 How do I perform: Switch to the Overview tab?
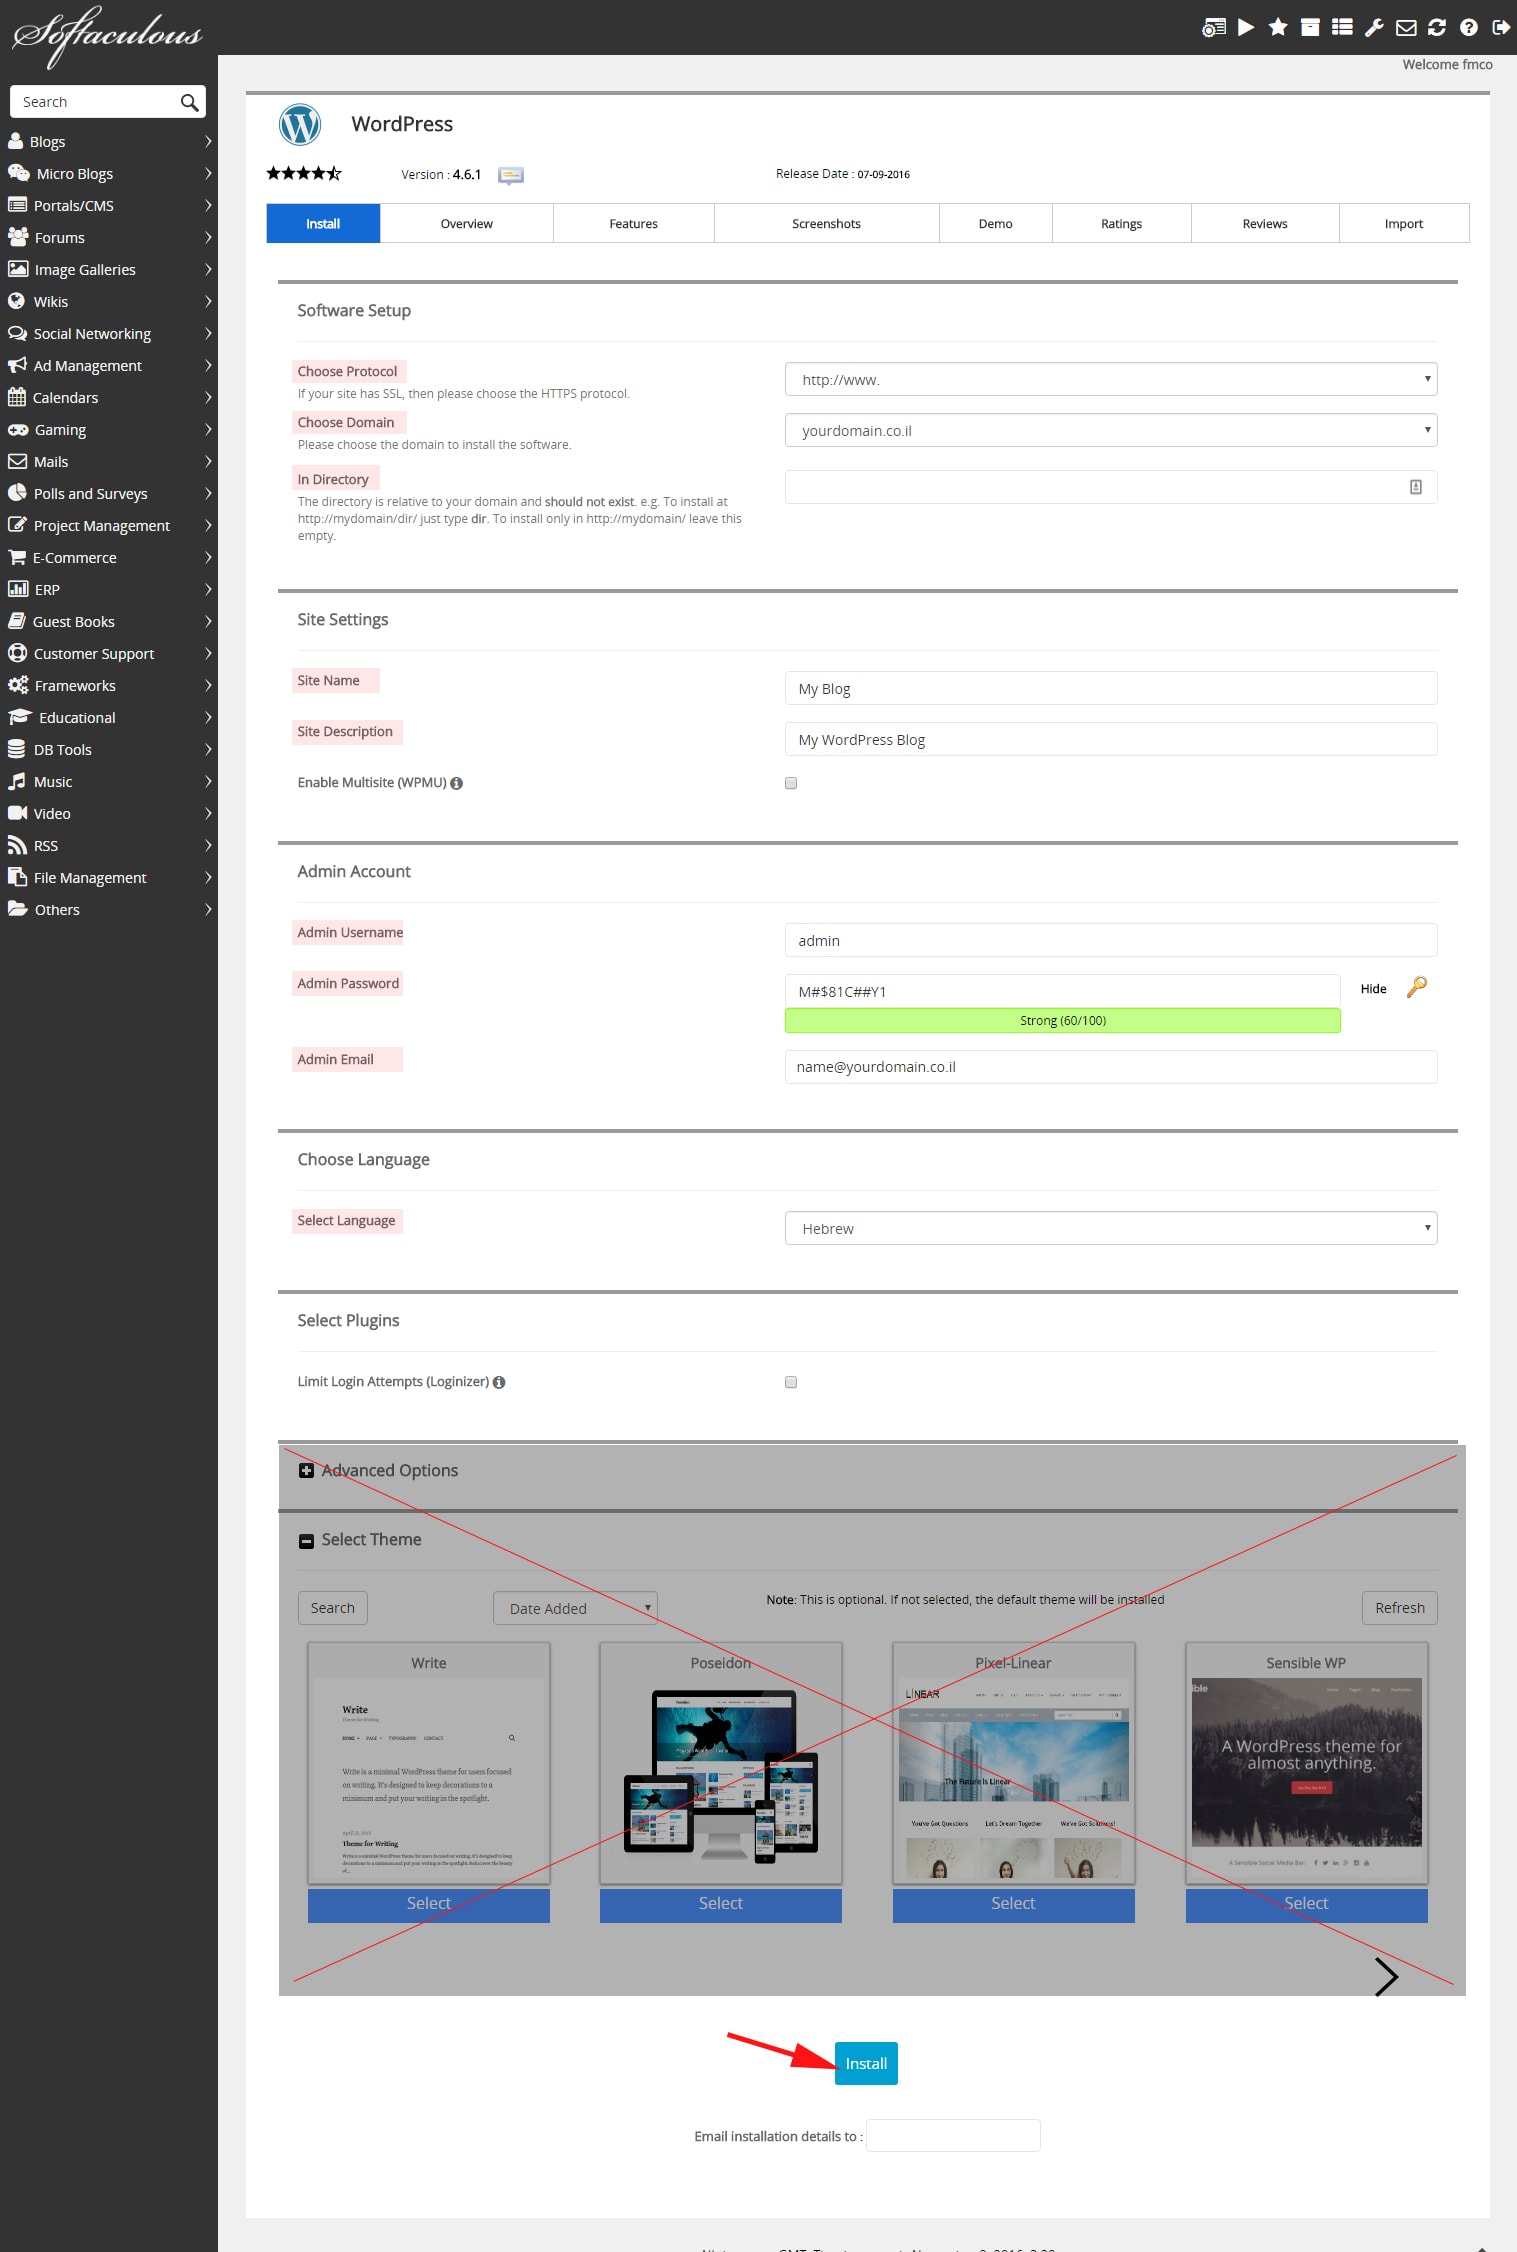466,224
